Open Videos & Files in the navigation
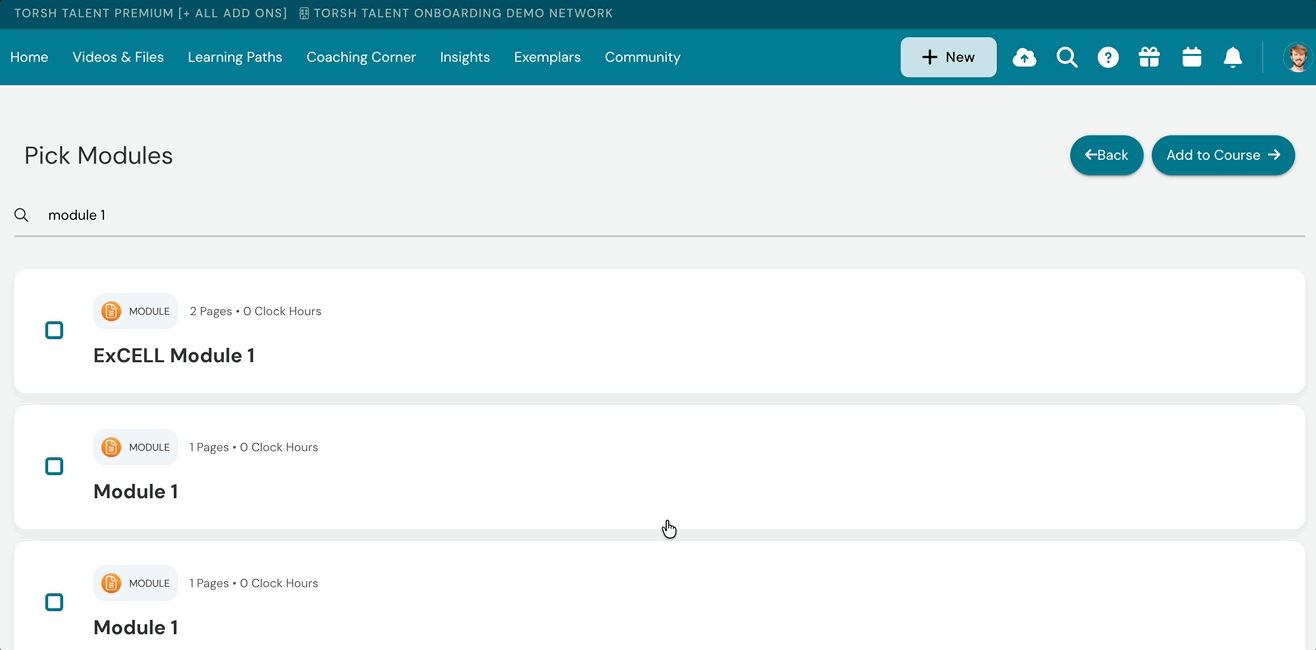Viewport: 1316px width, 650px height. pos(118,57)
